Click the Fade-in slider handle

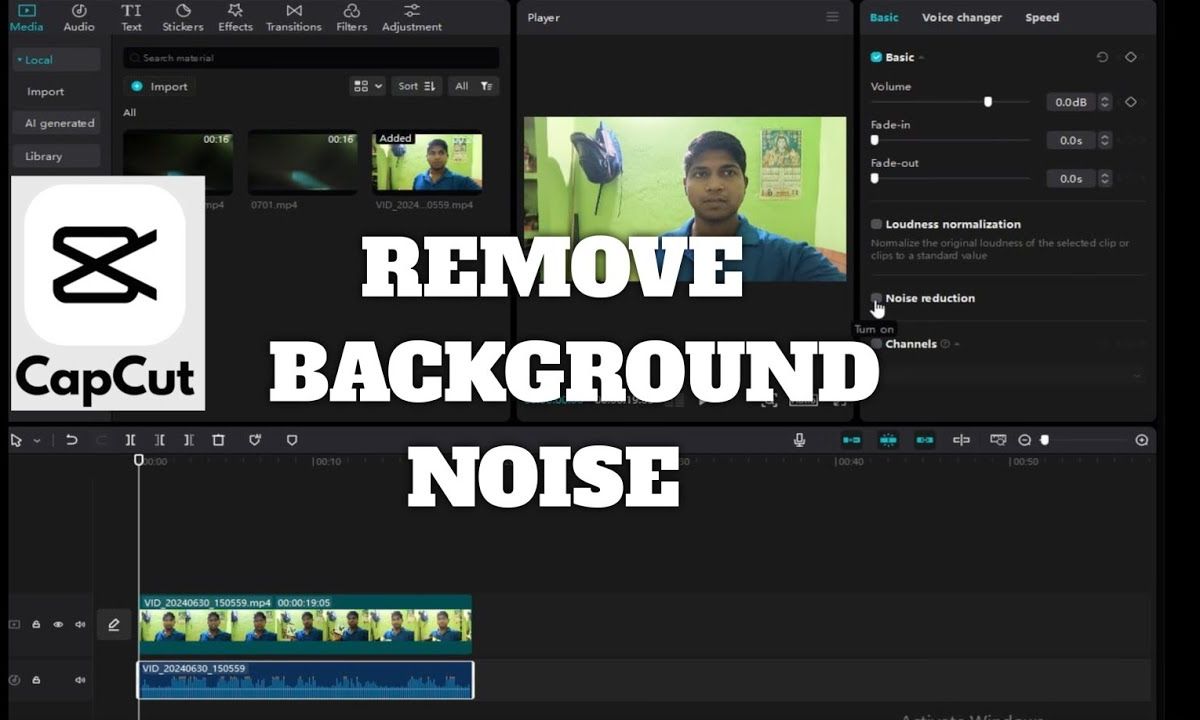875,140
